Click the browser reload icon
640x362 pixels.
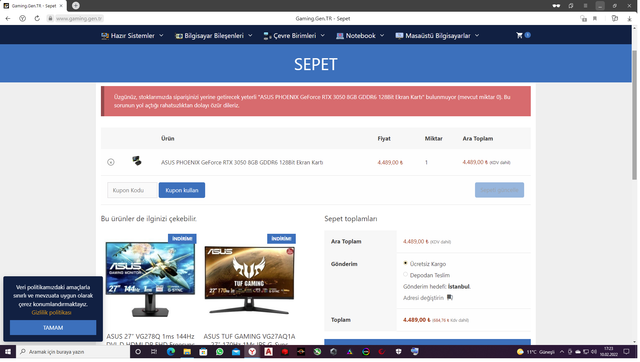pyautogui.click(x=37, y=18)
